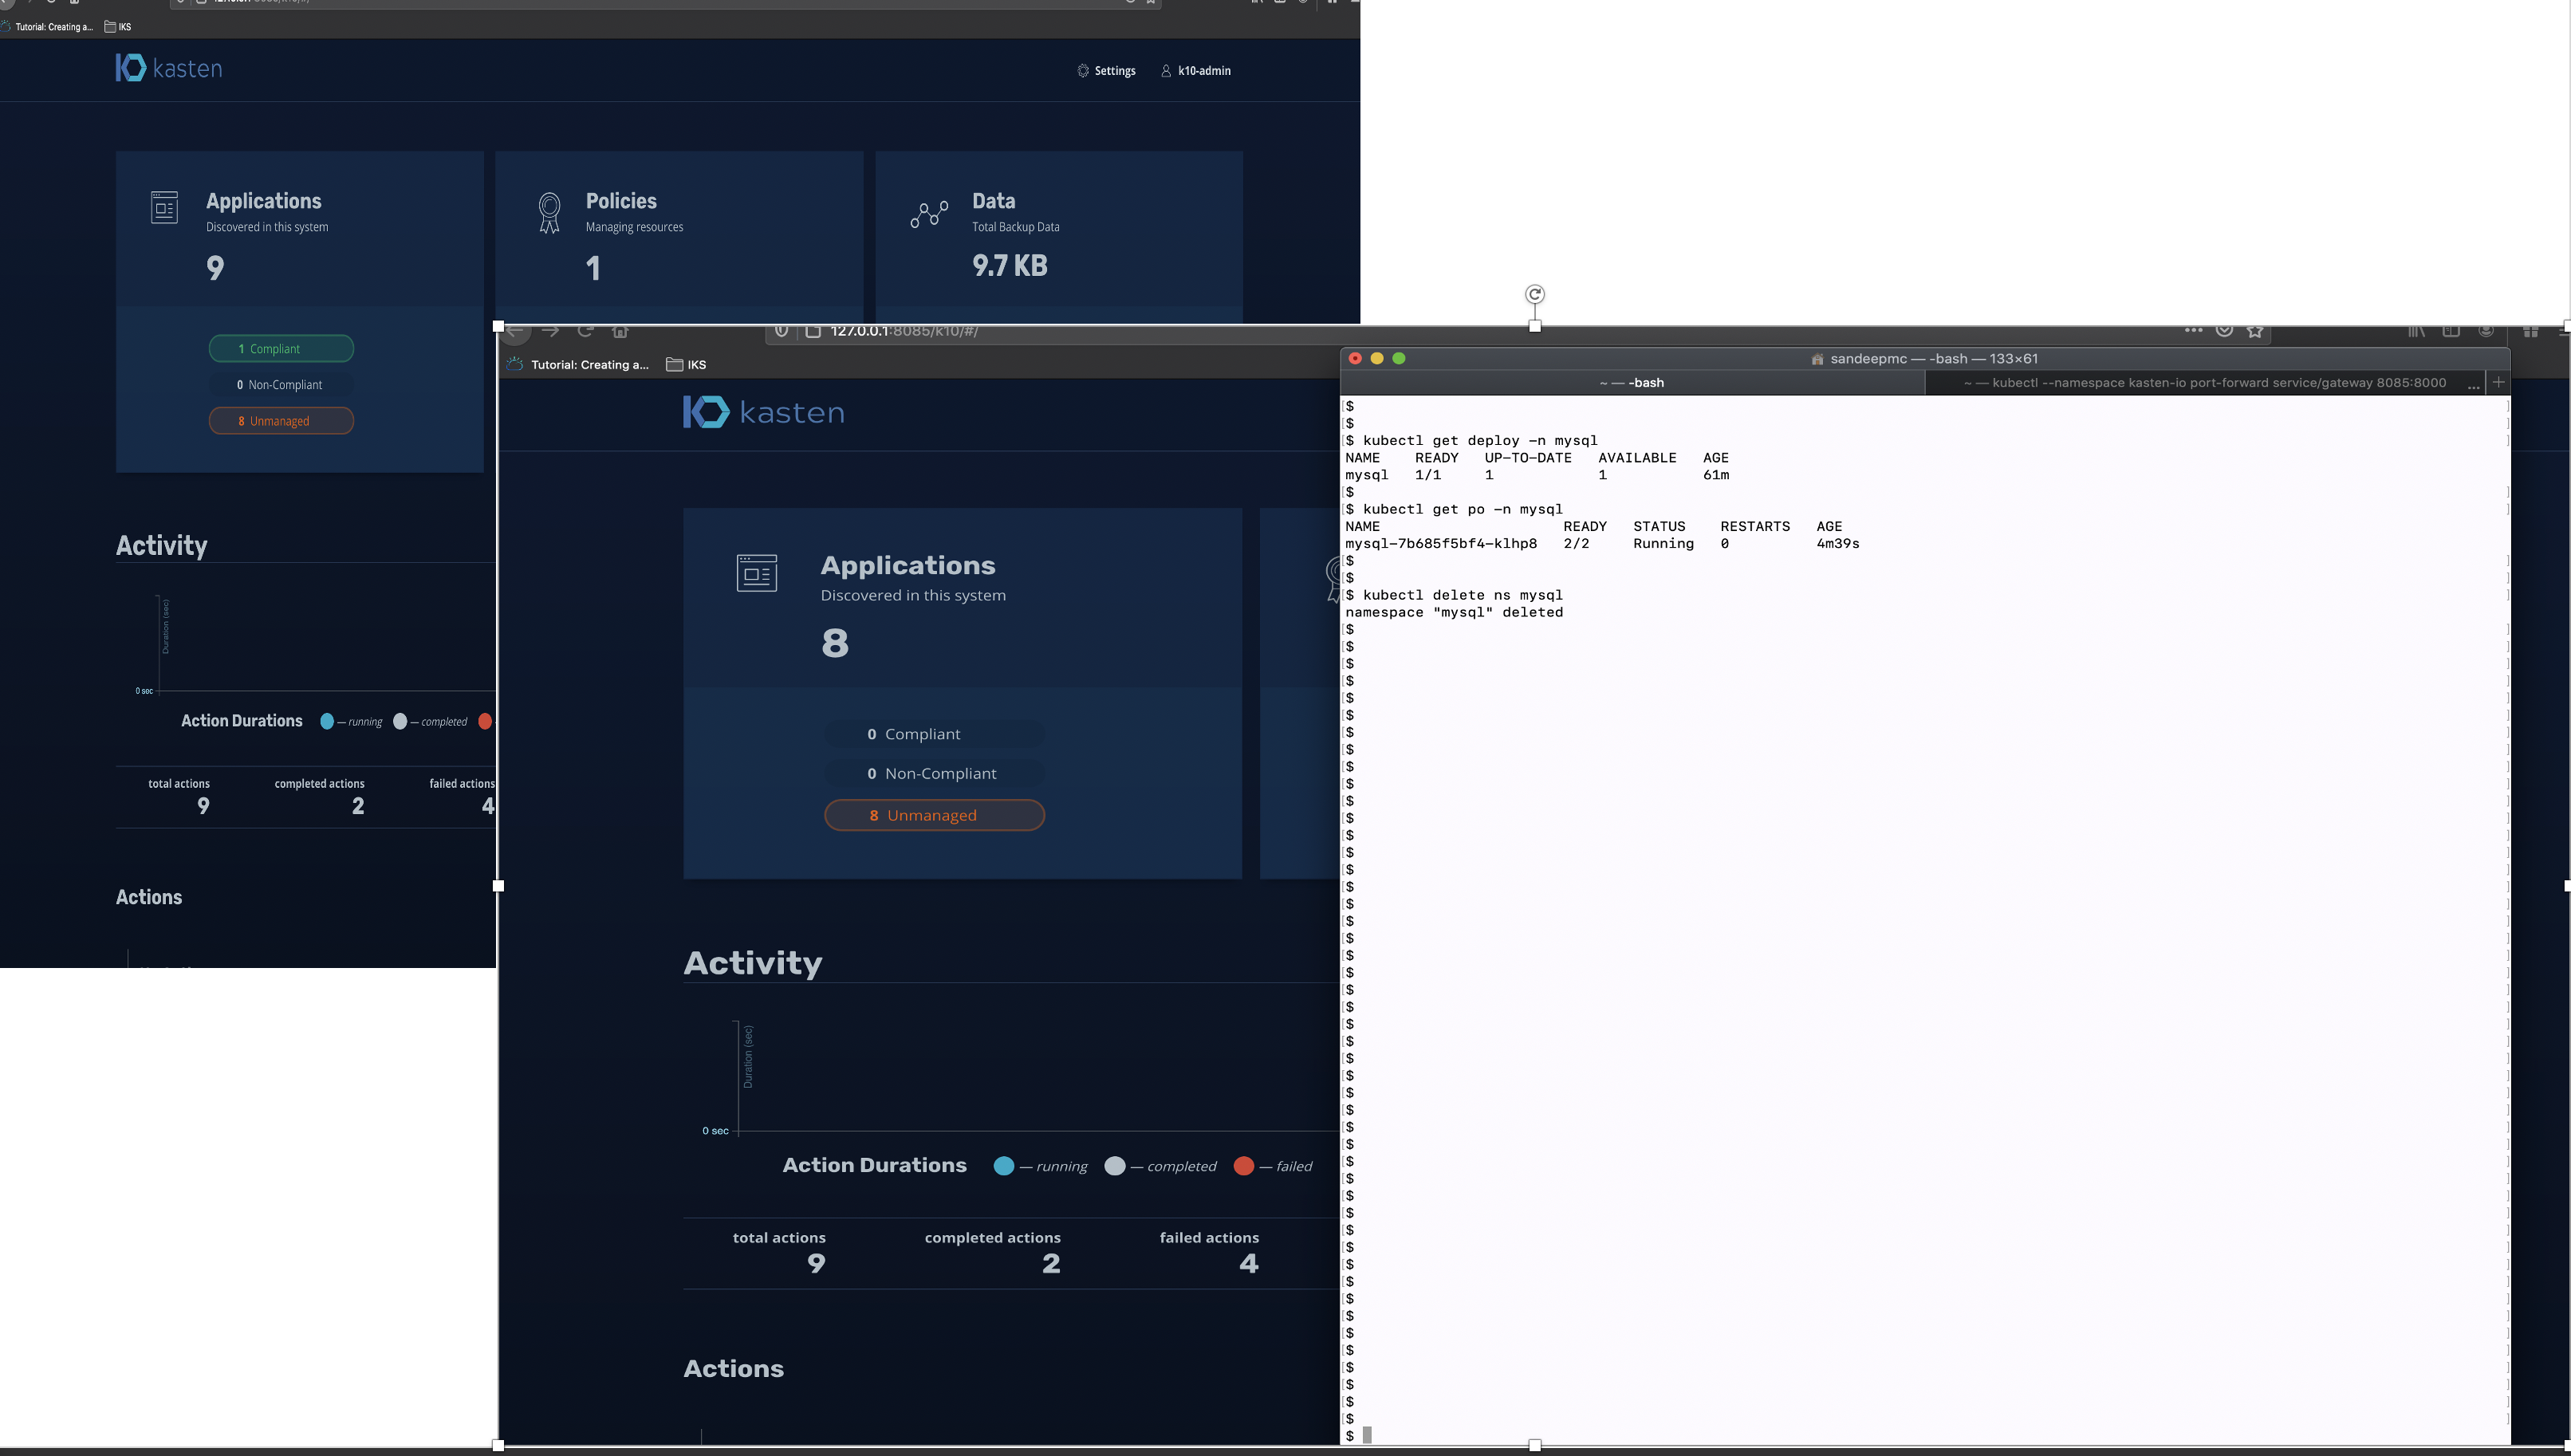The width and height of the screenshot is (2571, 1456).
Task: Switch to the kubectl port-forward terminal tab
Action: click(2204, 383)
